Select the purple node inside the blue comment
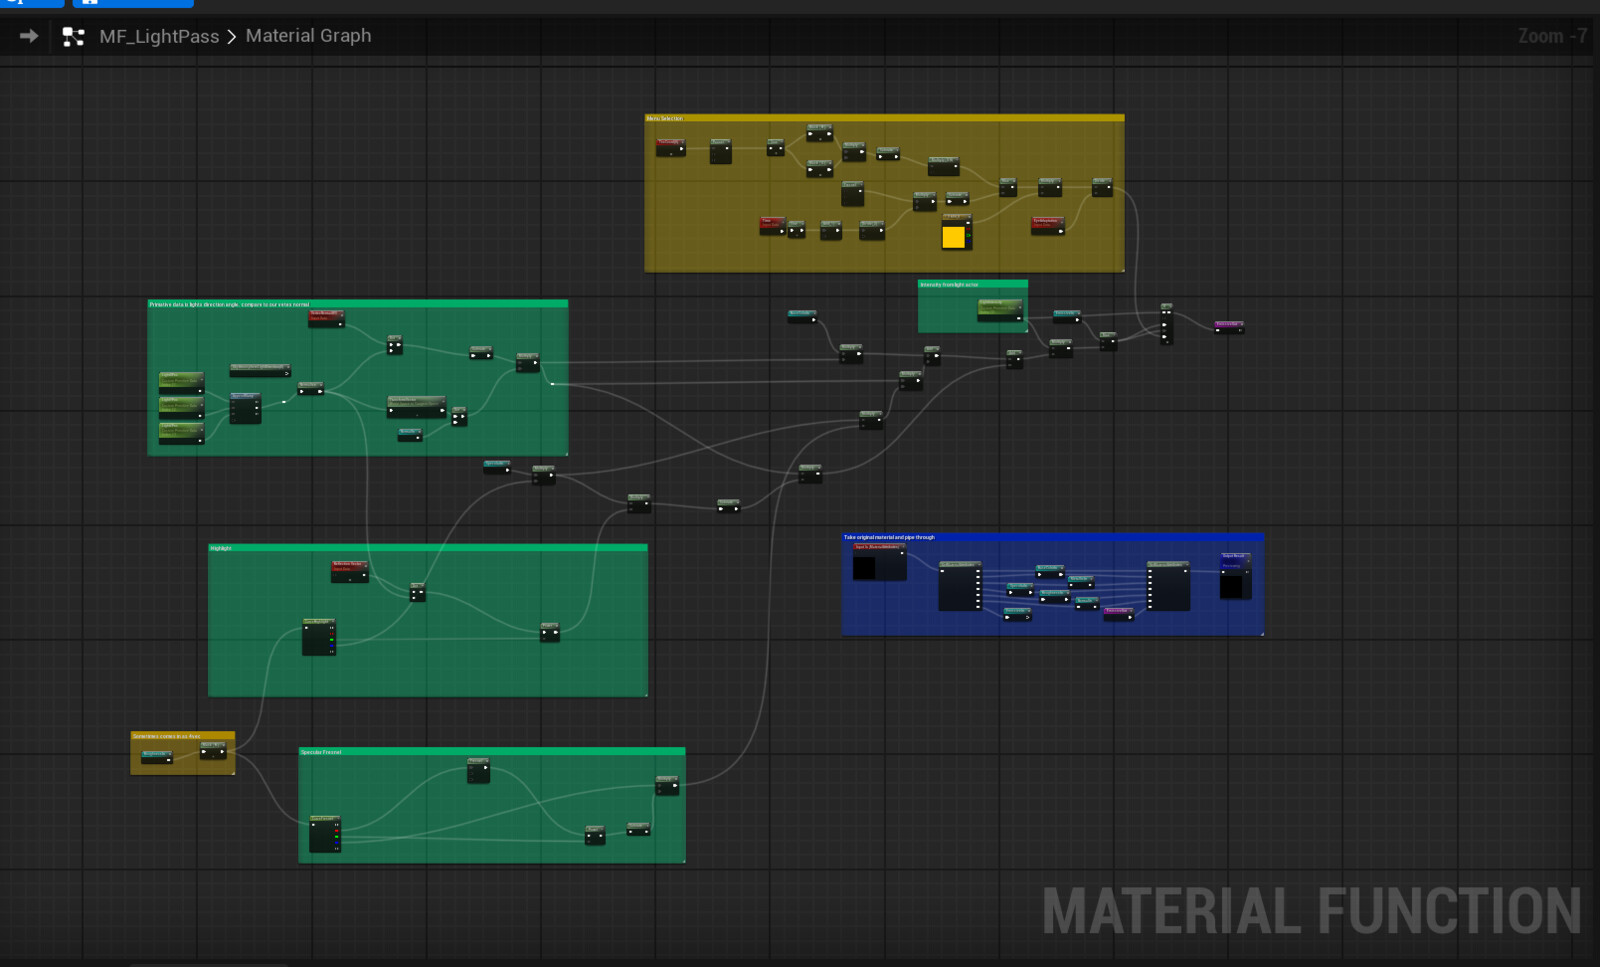The height and width of the screenshot is (967, 1600). coord(1119,613)
